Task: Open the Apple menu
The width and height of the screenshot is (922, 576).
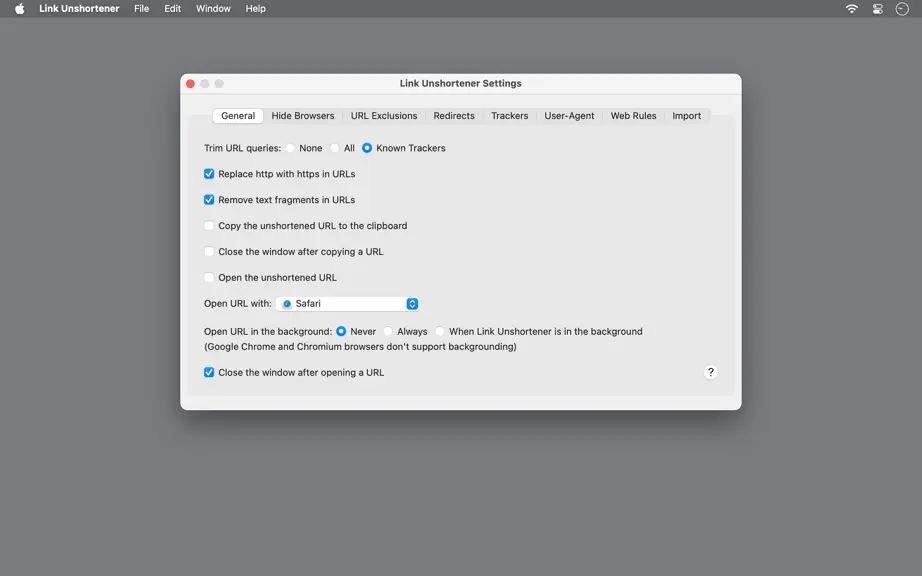Action: 19,9
